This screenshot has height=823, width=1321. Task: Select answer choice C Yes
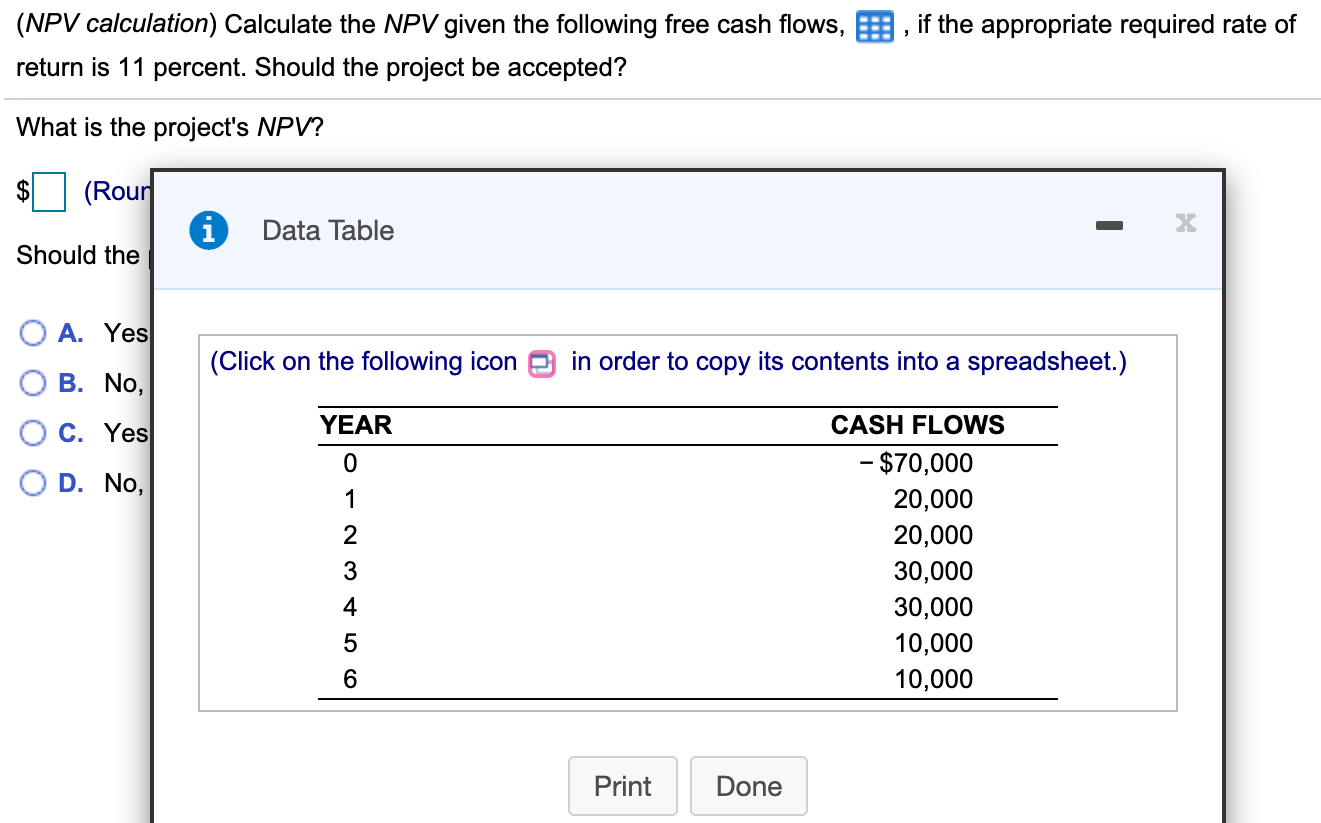(33, 432)
